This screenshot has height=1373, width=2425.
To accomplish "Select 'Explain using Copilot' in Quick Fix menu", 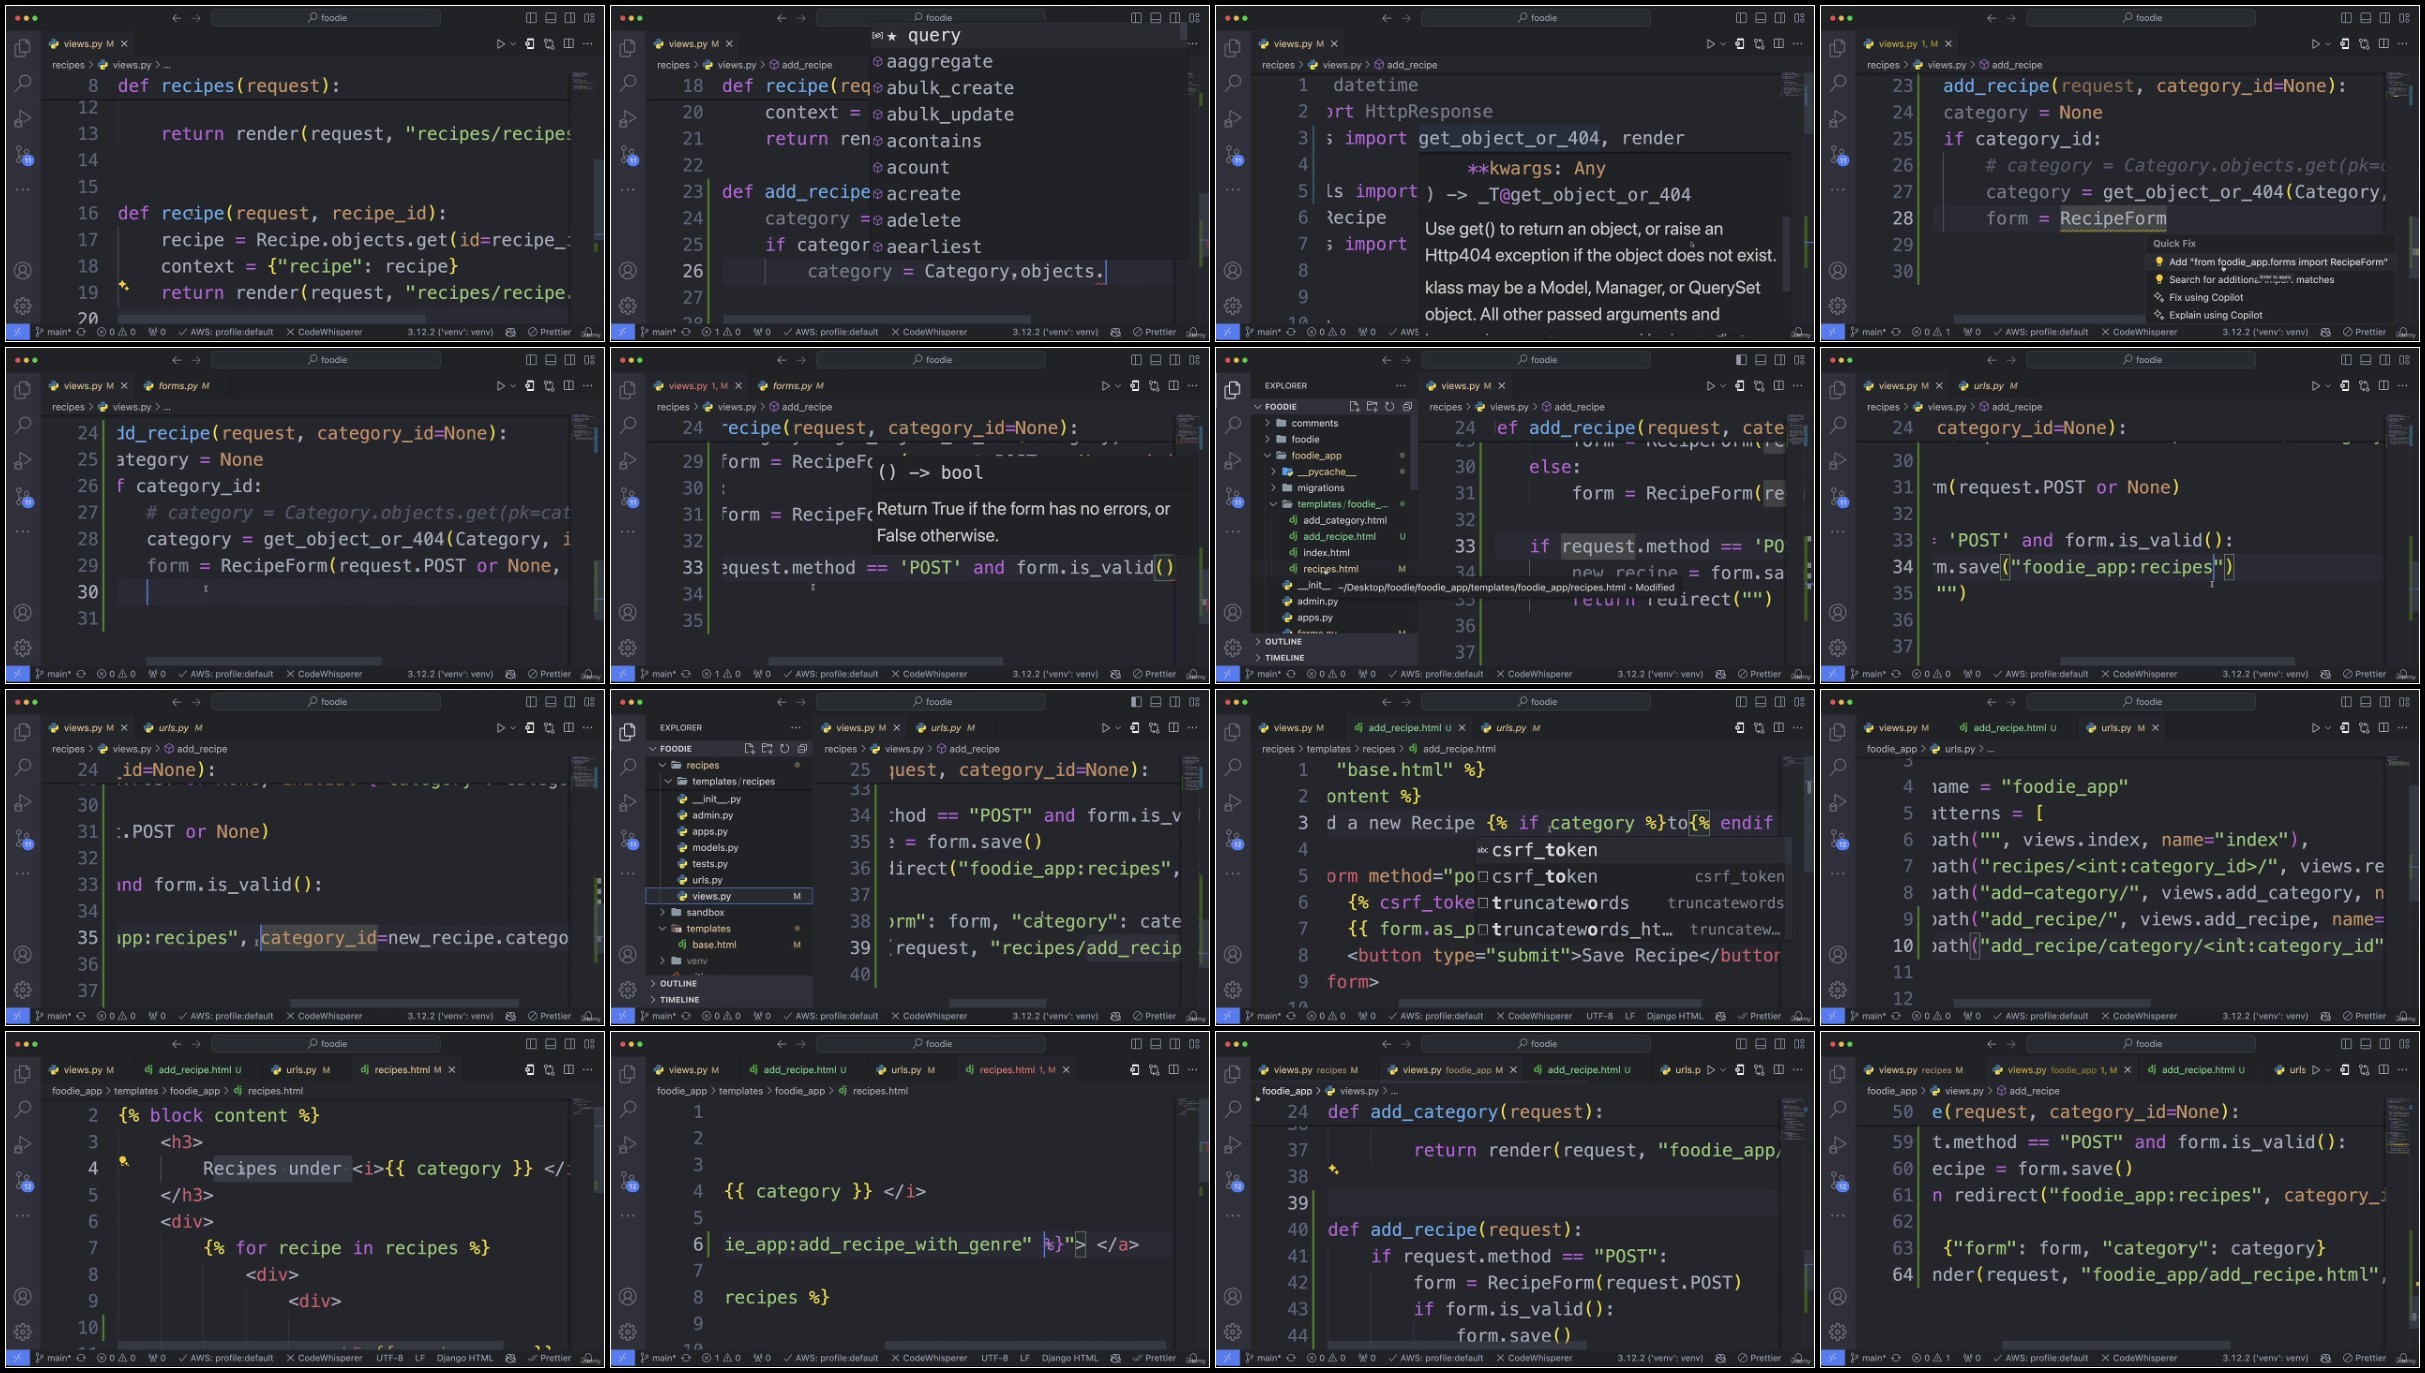I will coord(2215,316).
